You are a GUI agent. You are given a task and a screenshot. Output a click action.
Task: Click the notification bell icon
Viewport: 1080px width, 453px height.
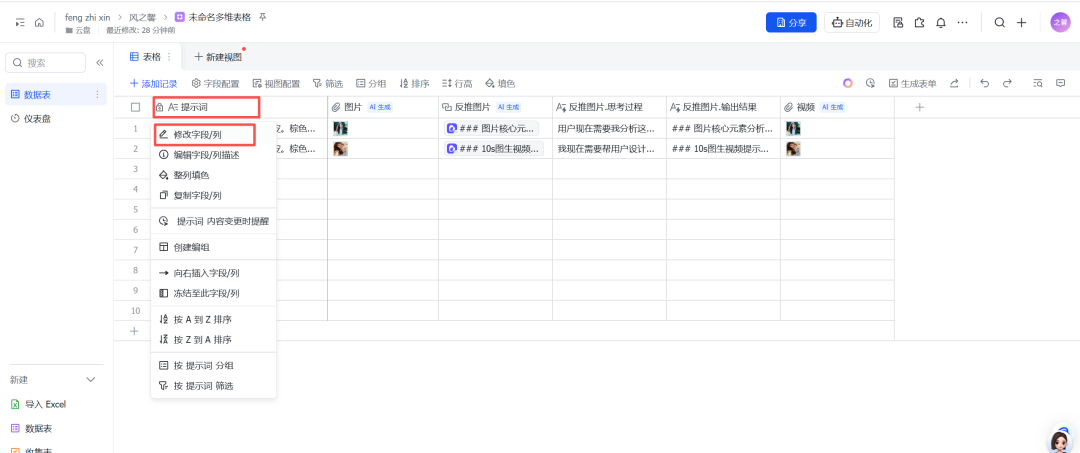coord(940,22)
